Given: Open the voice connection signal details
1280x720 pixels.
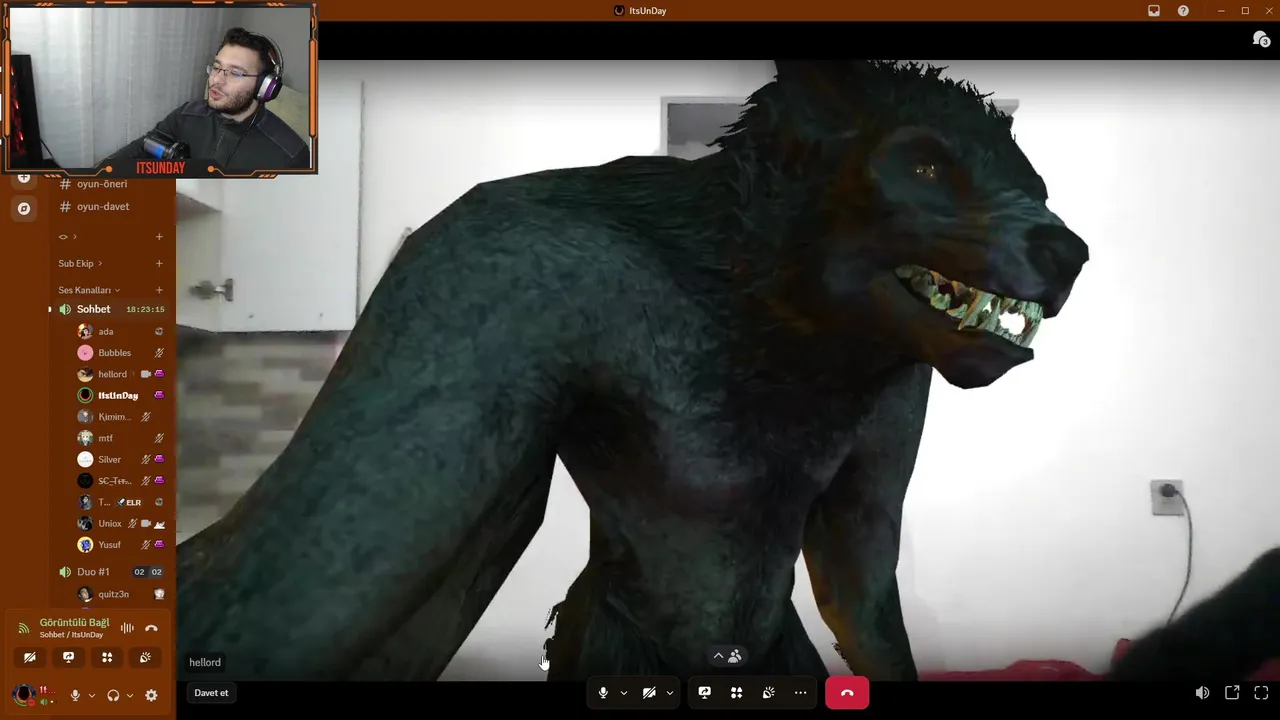Looking at the screenshot, I should (x=24, y=628).
